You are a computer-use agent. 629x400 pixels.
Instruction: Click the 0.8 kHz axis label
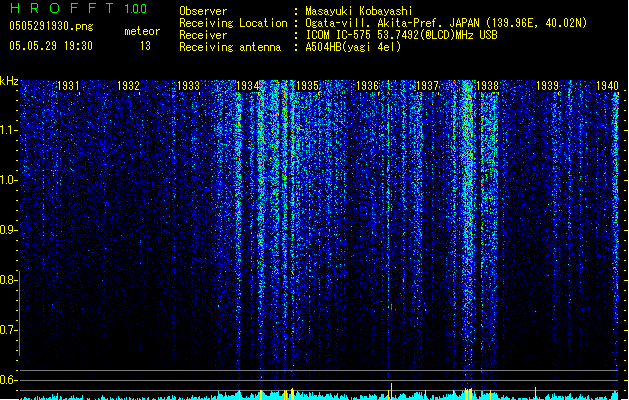(x=8, y=280)
